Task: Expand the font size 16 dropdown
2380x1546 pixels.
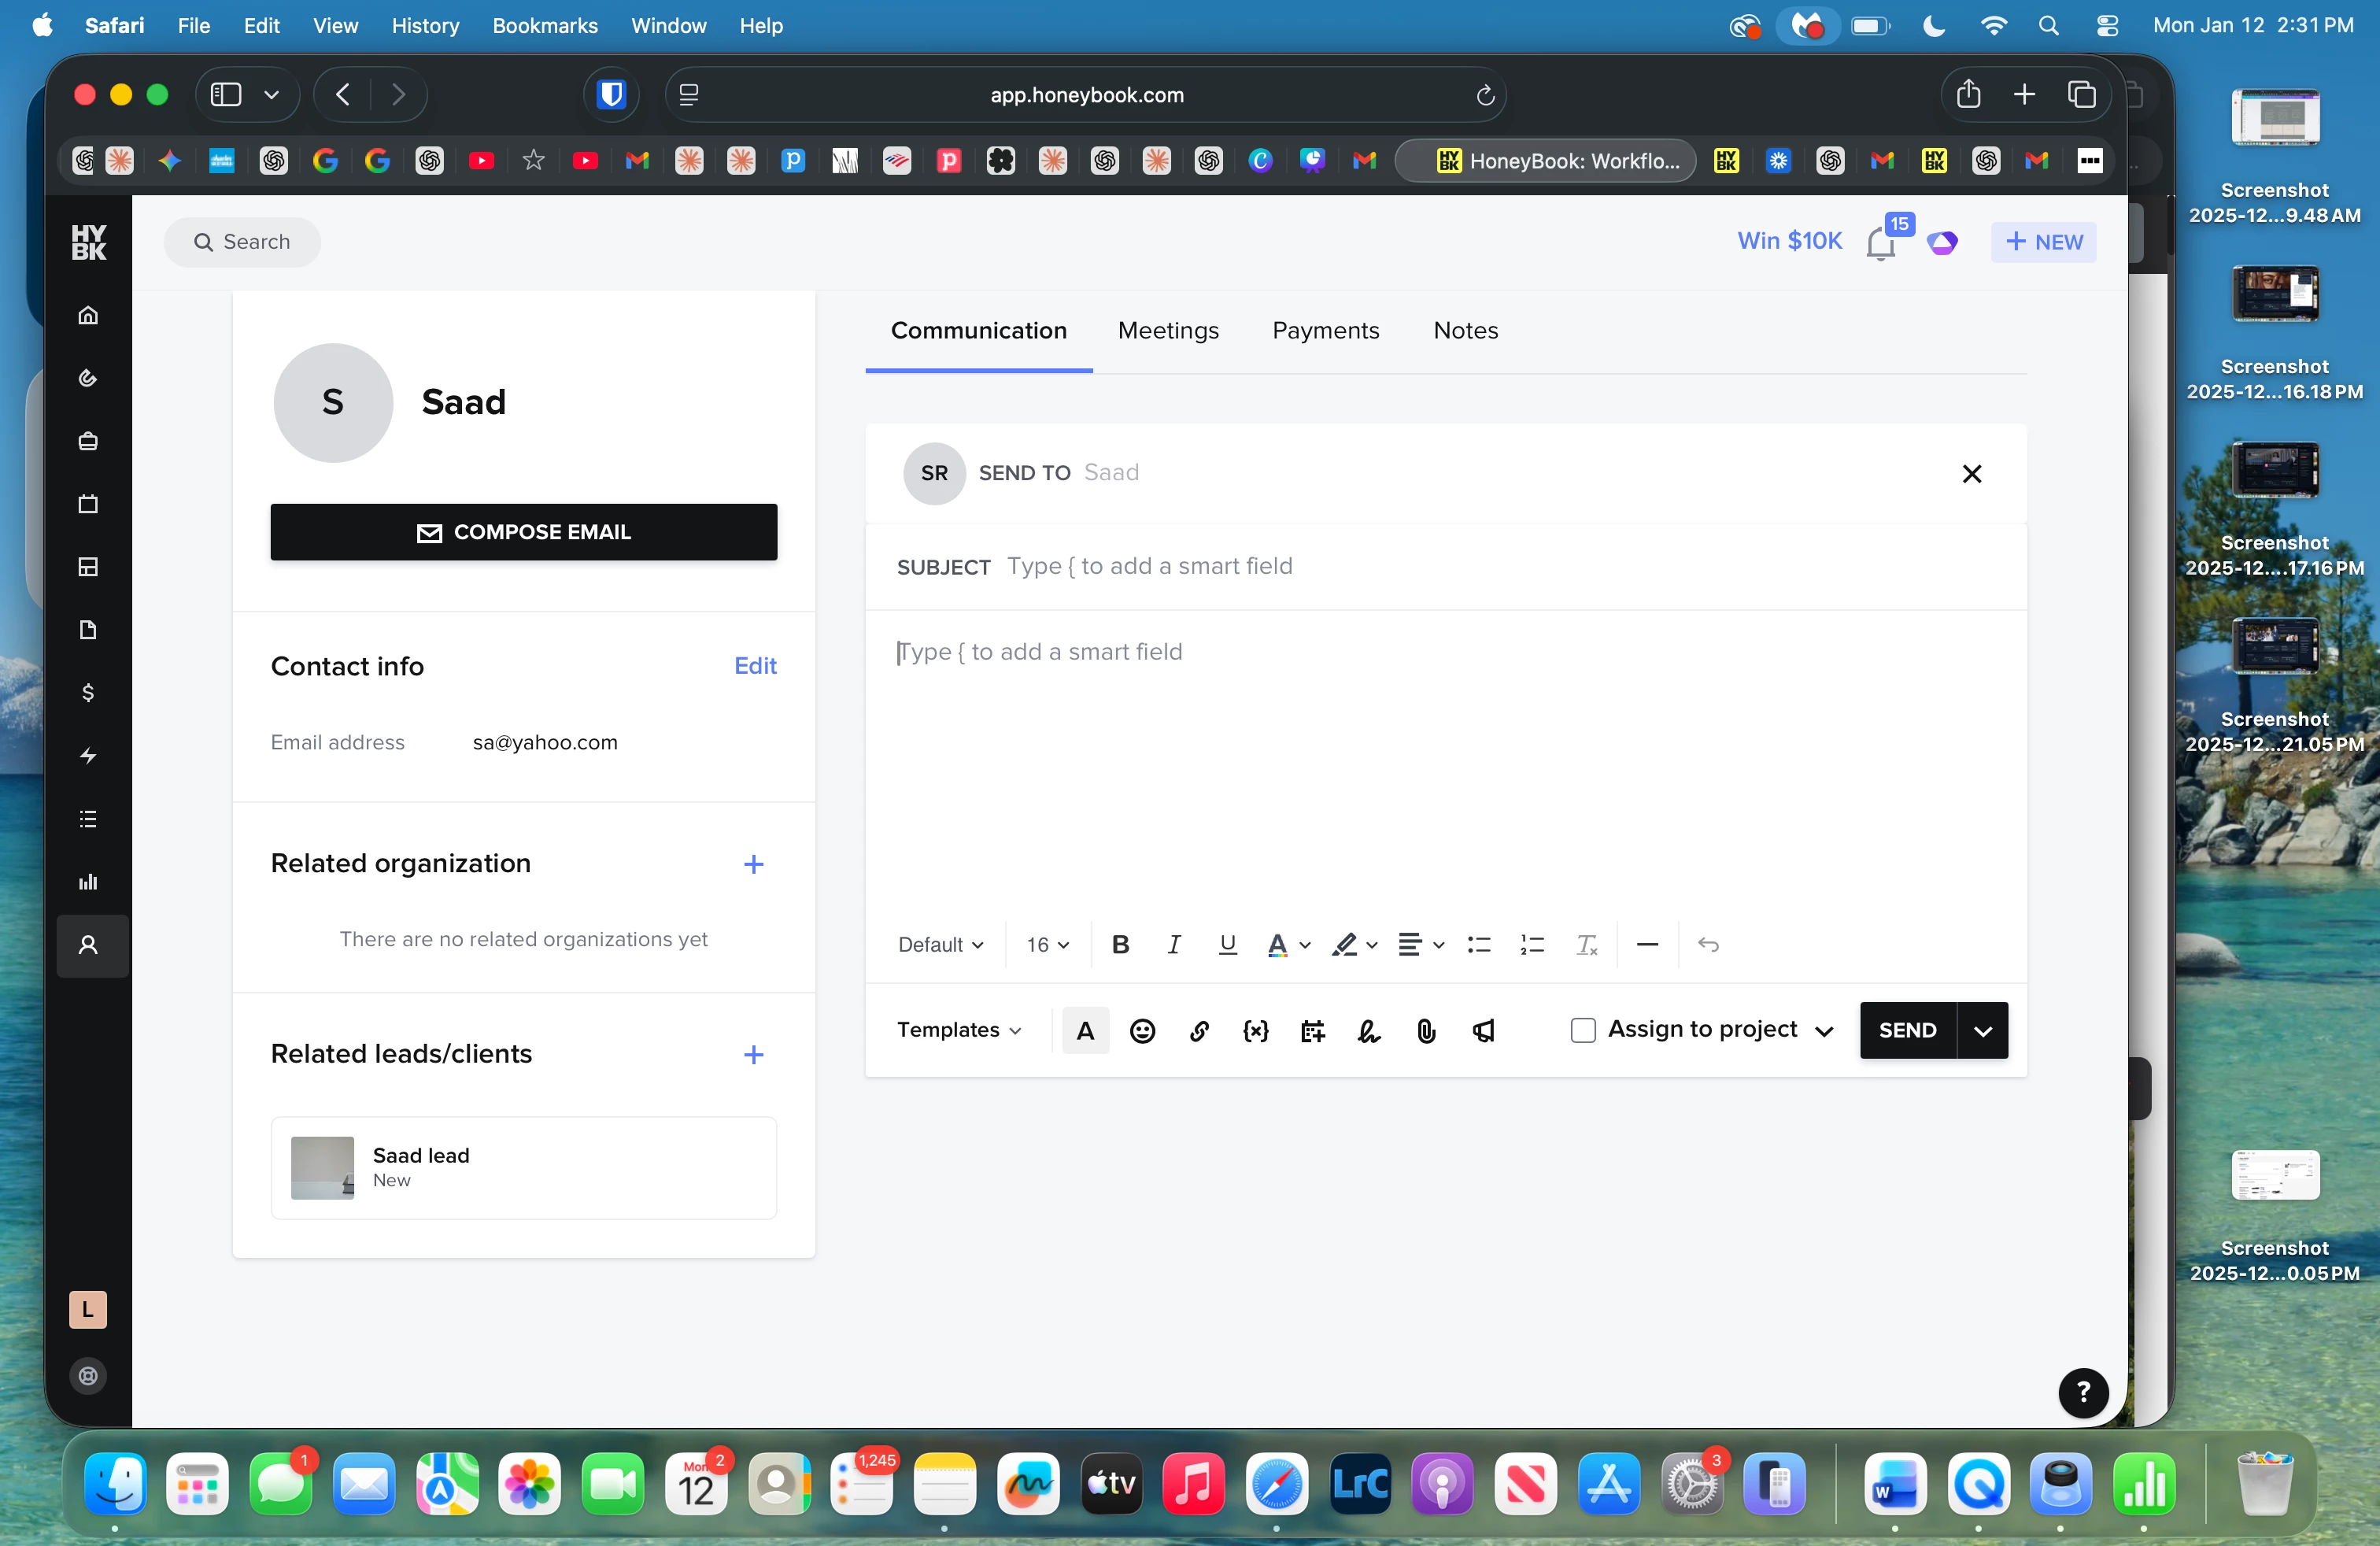Action: [x=1047, y=944]
